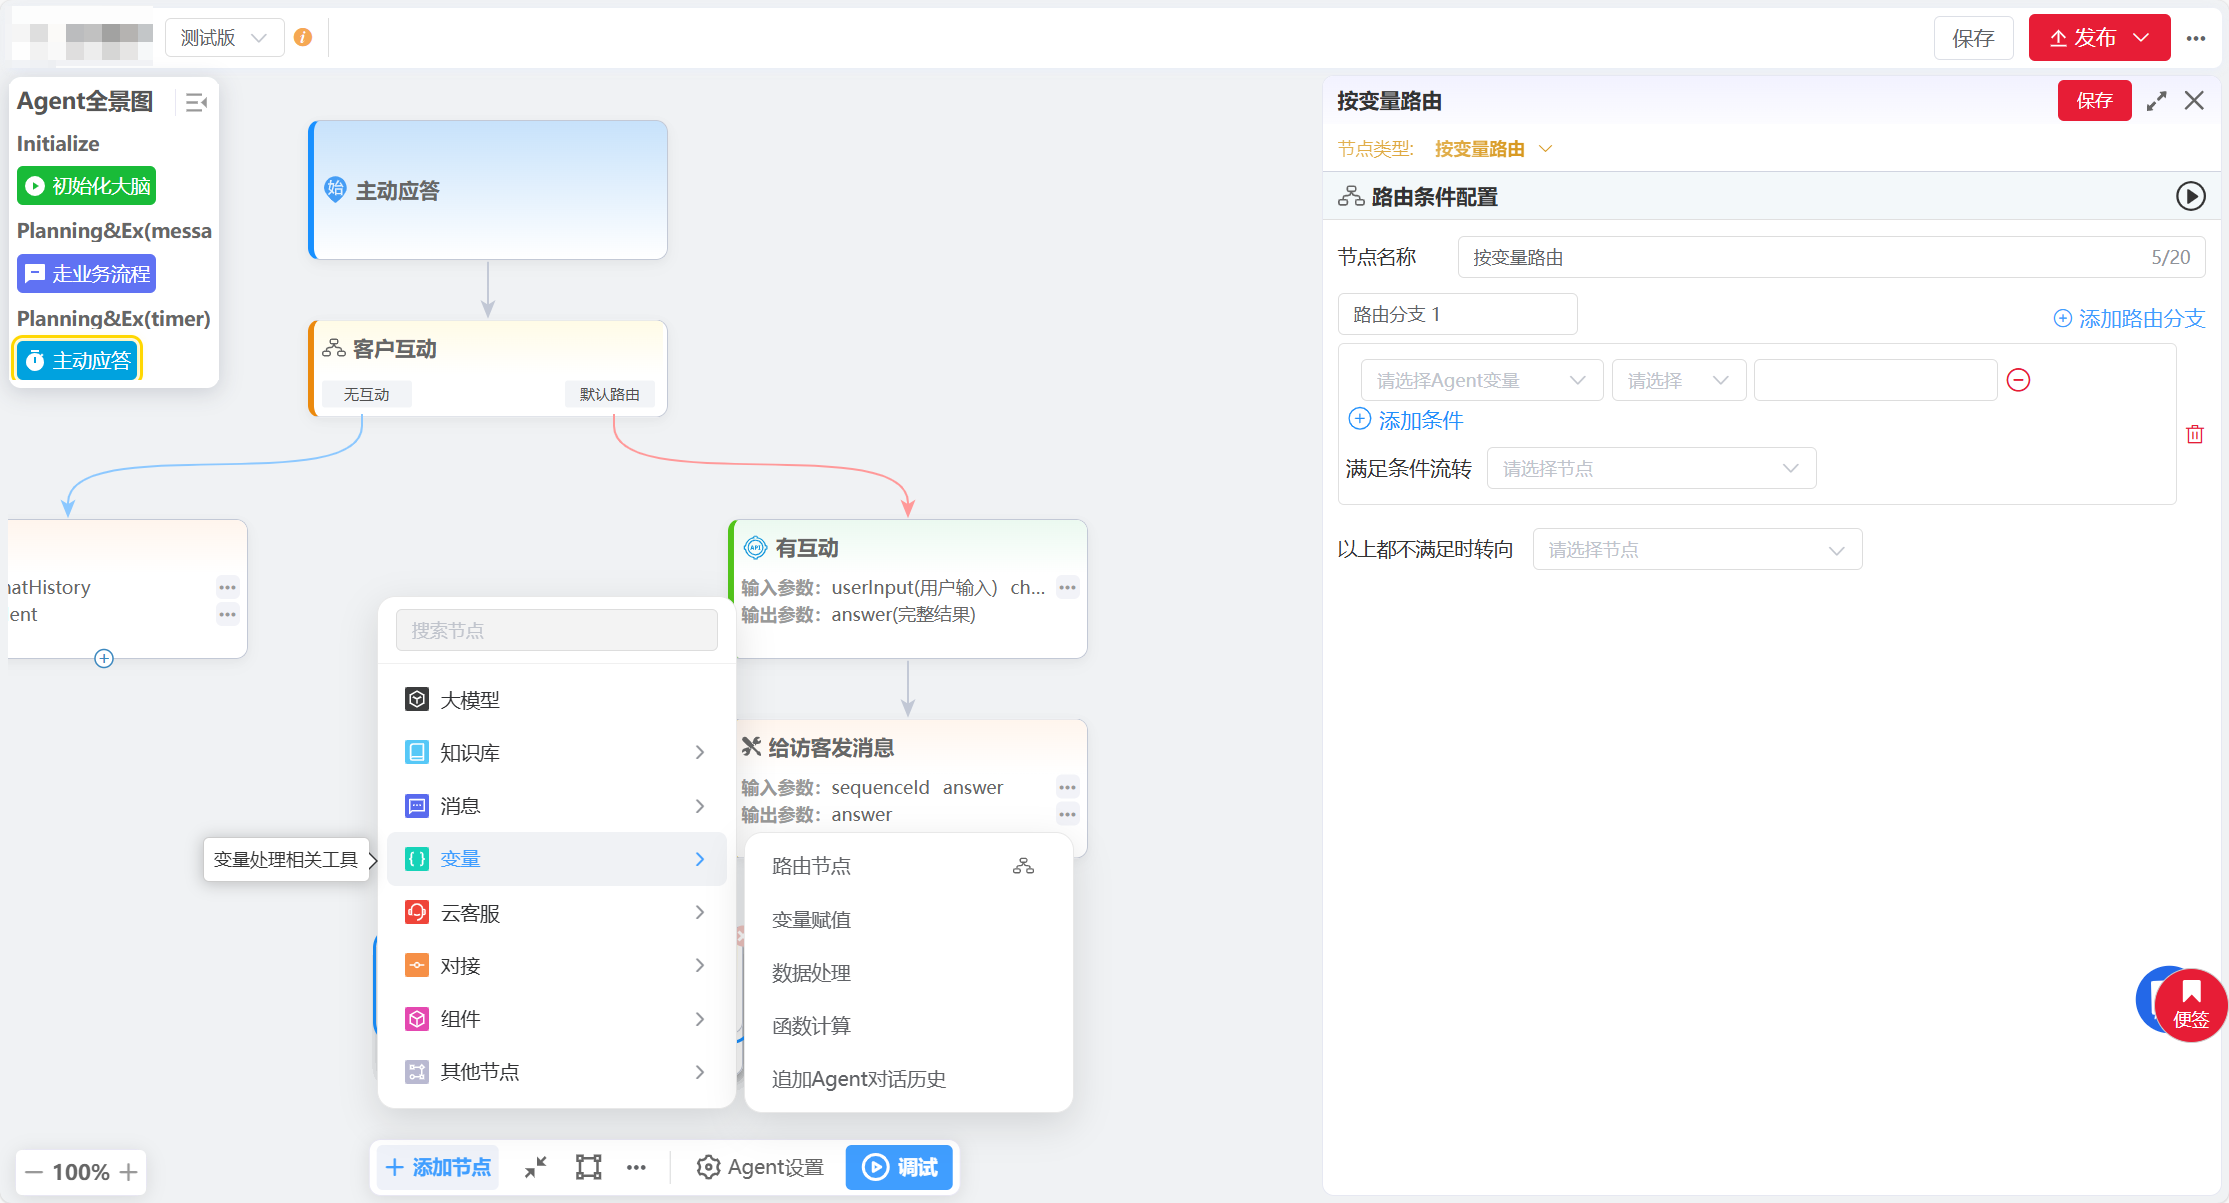Expand the properties panel with arrows icon
Viewport: 2229px width, 1203px height.
tap(2156, 101)
